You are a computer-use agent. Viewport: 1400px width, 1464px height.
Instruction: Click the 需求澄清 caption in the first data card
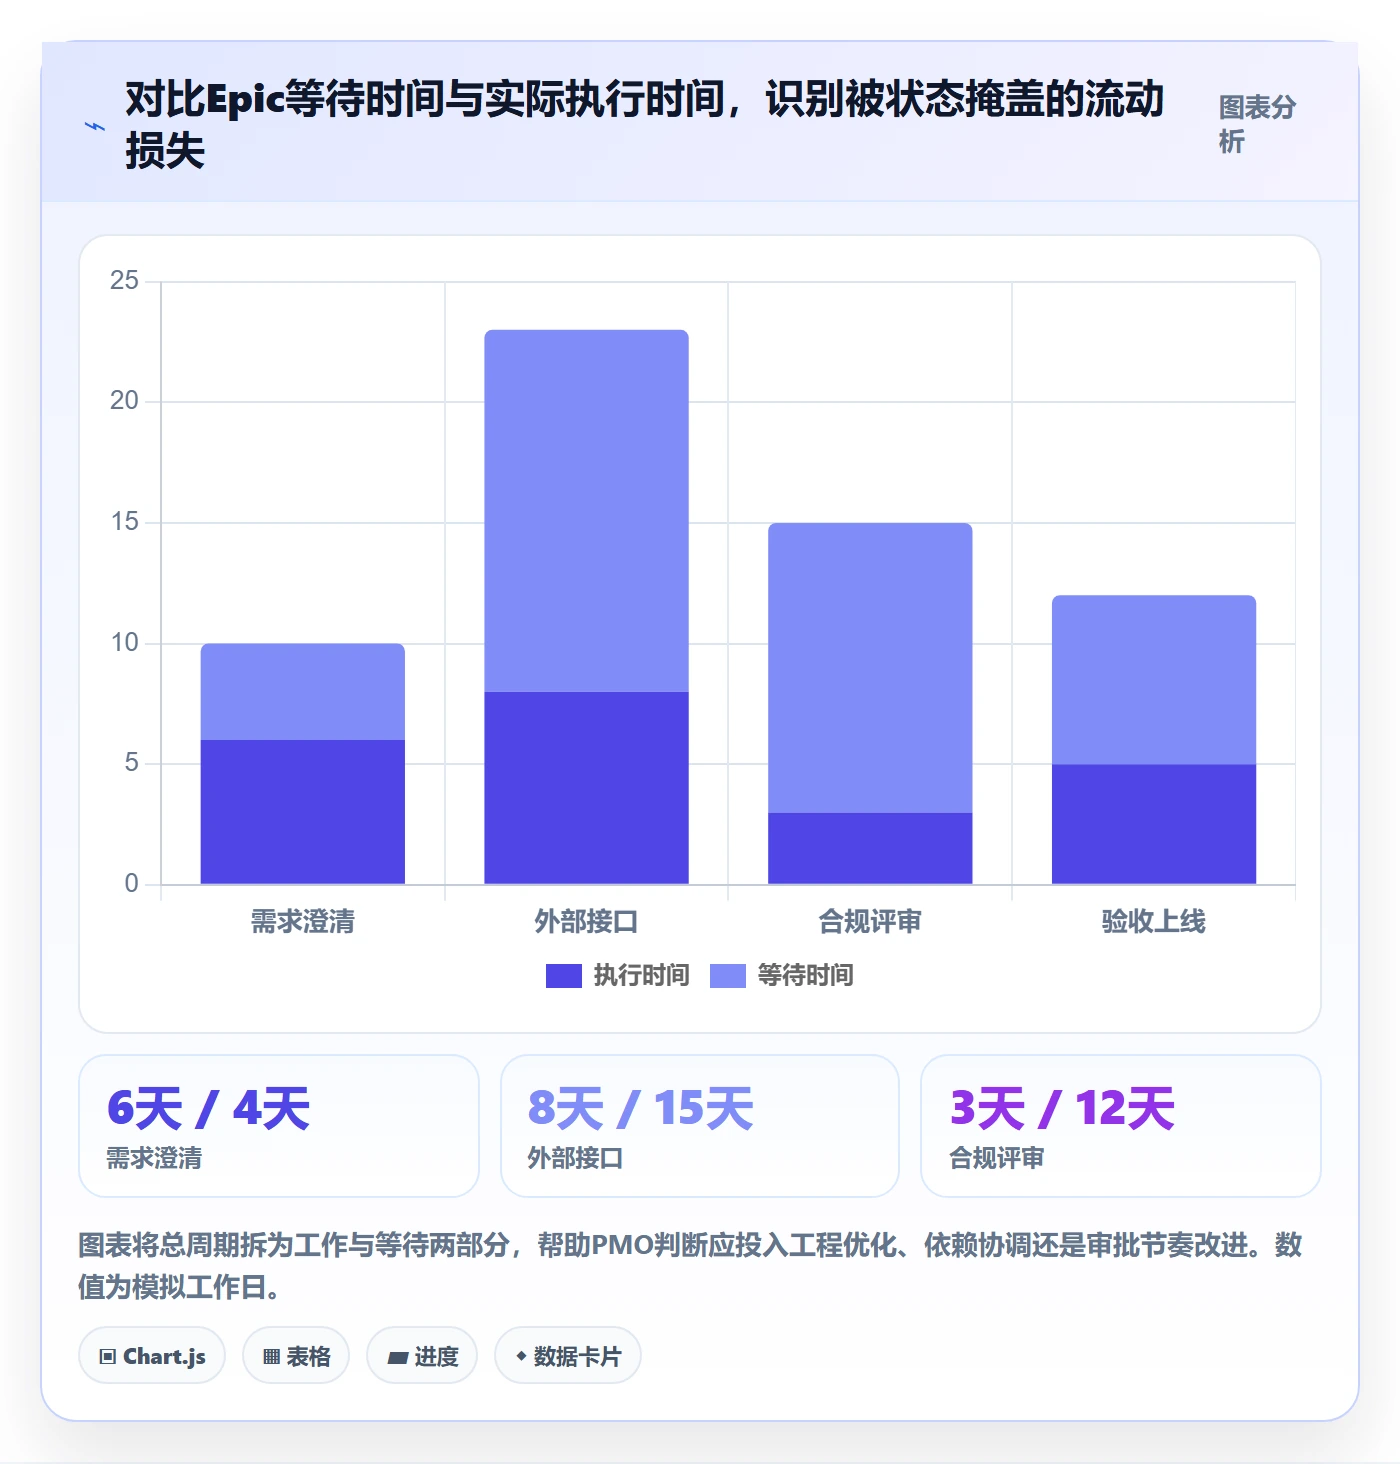pos(154,1158)
